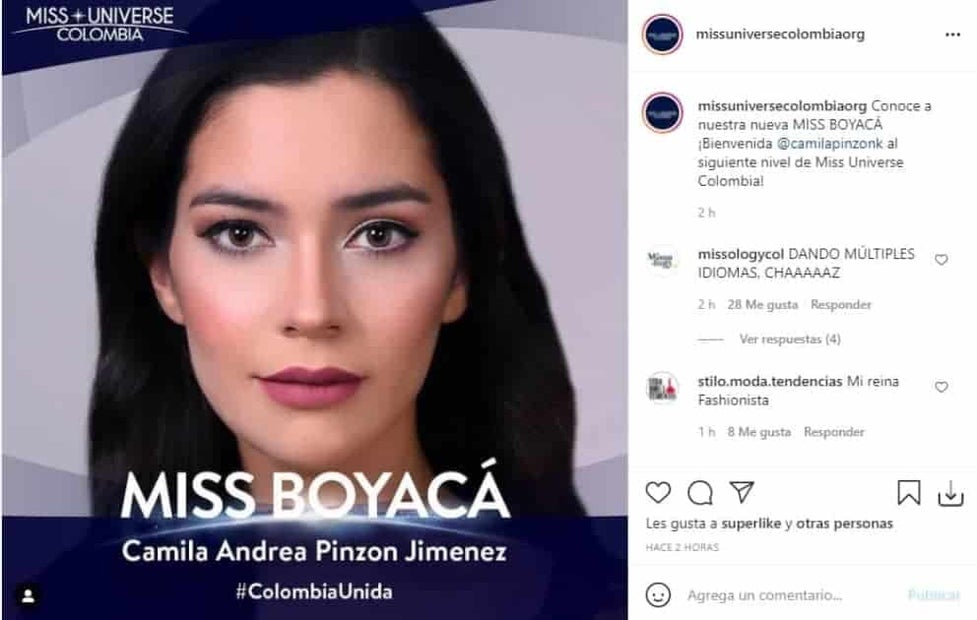Like missologycol's comment heart
The width and height of the screenshot is (977, 620).
[x=941, y=260]
